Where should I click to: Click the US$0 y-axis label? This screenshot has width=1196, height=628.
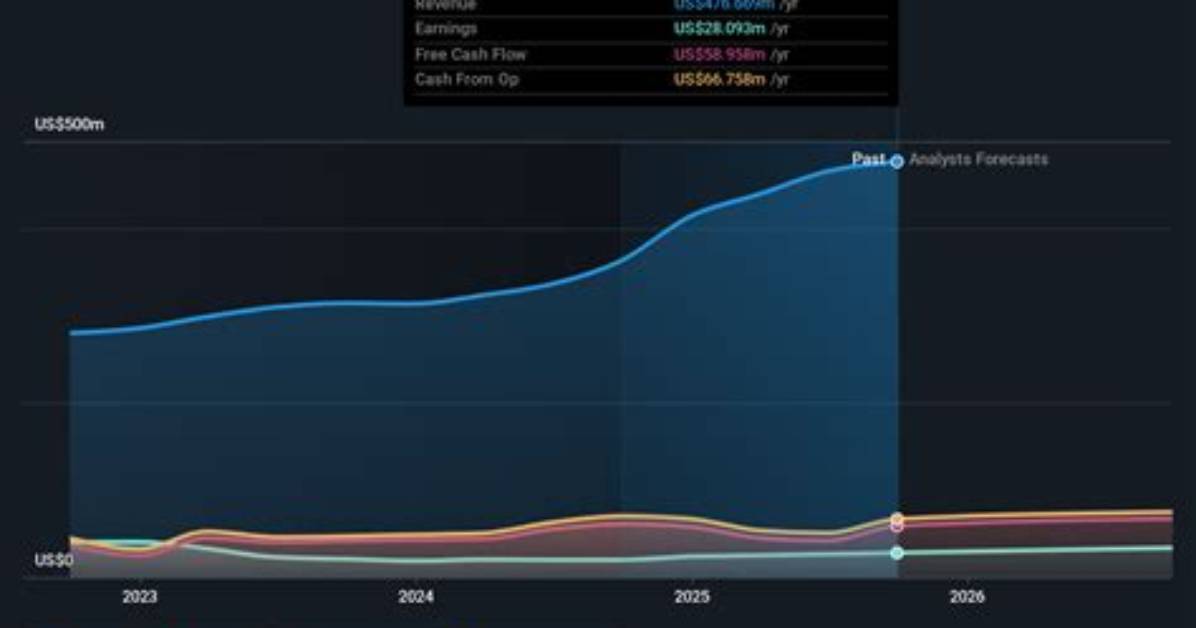(x=53, y=560)
